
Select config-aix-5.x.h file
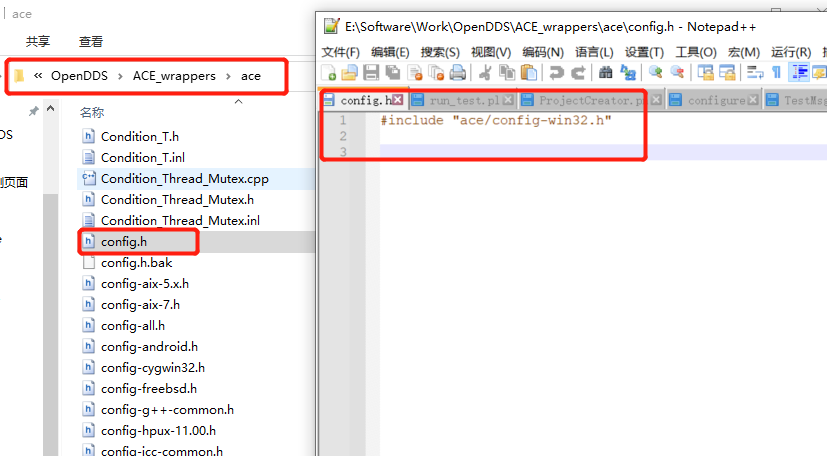point(145,284)
